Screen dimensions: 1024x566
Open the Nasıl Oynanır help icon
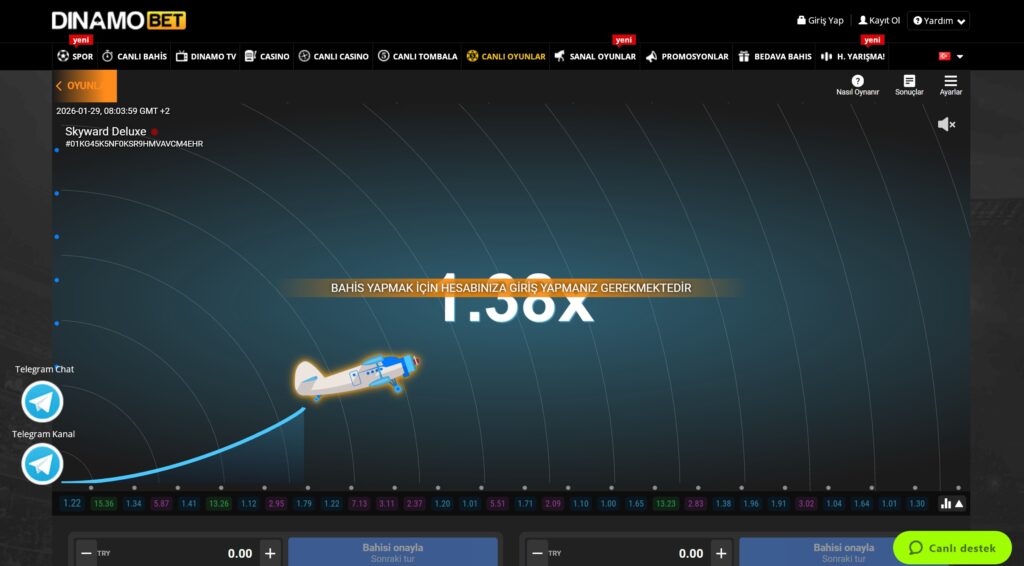857,81
